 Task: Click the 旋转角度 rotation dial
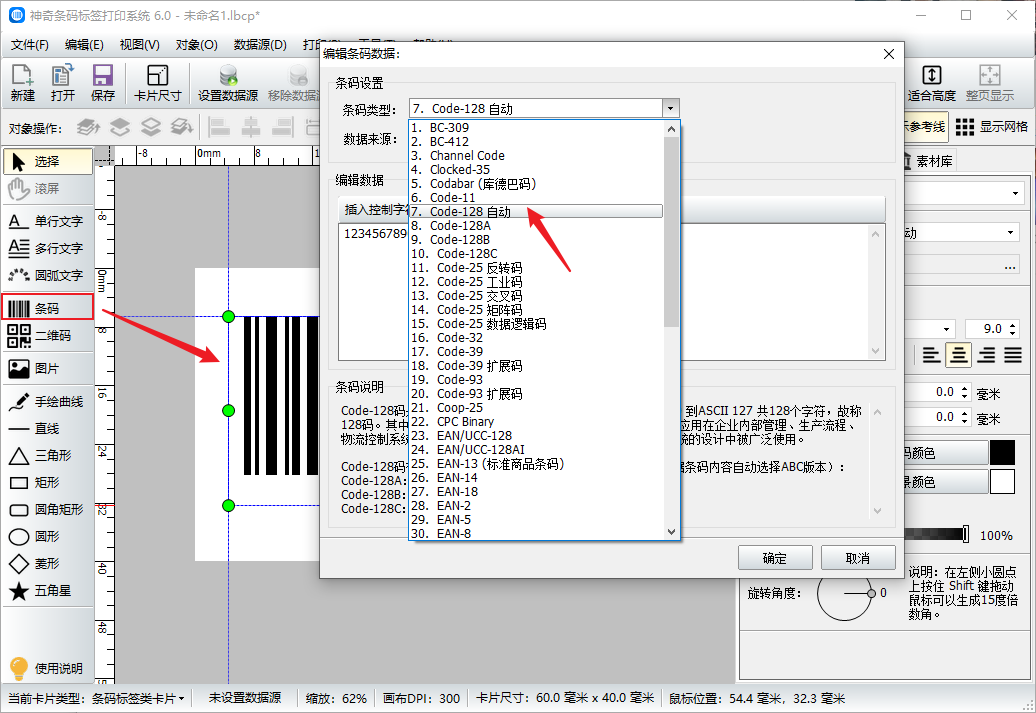844,593
